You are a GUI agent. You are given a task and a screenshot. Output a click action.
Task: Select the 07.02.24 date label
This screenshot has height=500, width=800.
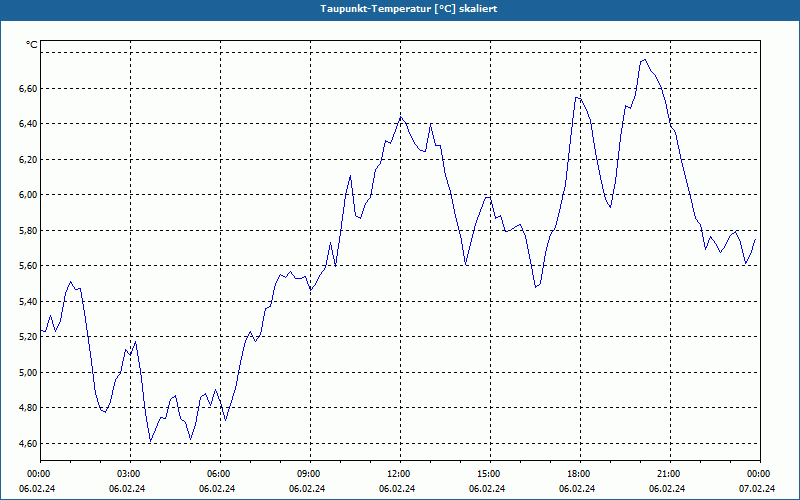(x=757, y=488)
